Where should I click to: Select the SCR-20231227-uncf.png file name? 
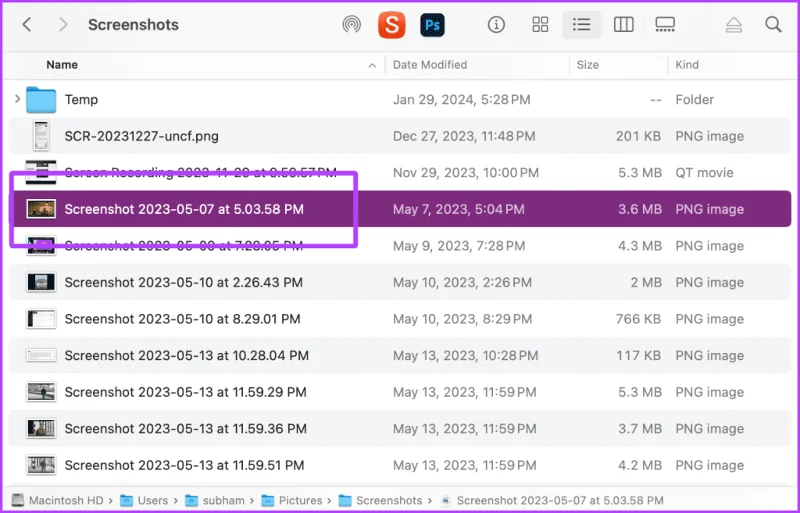(x=141, y=136)
